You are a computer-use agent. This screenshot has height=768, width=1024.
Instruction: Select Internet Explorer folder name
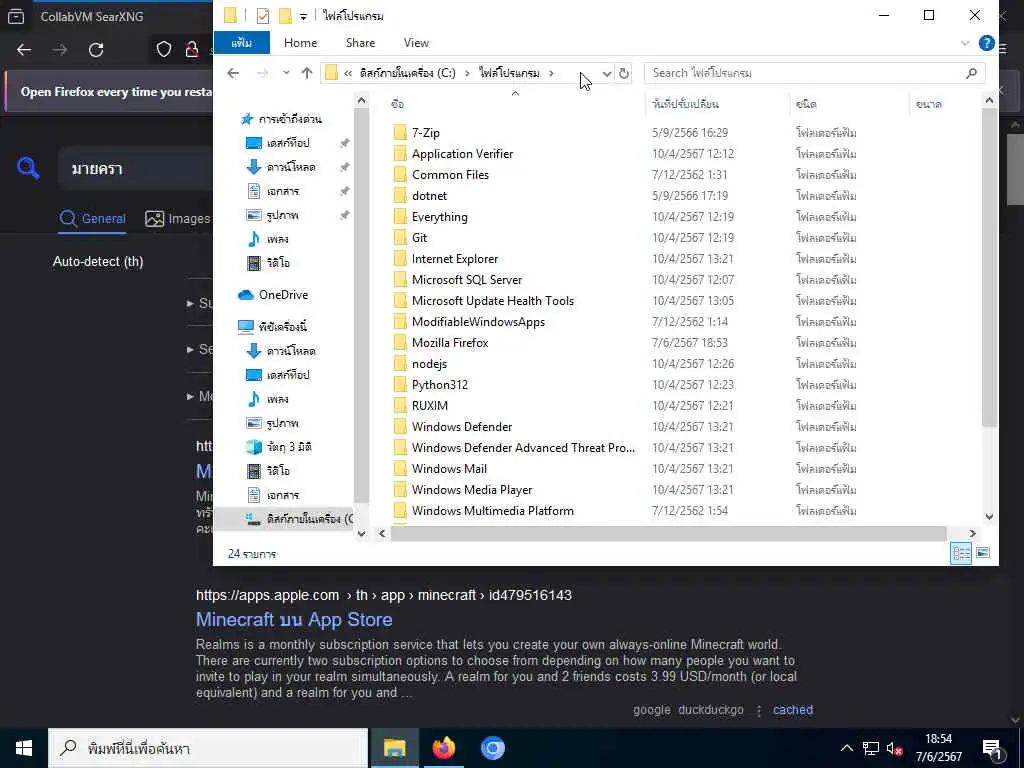(x=455, y=259)
